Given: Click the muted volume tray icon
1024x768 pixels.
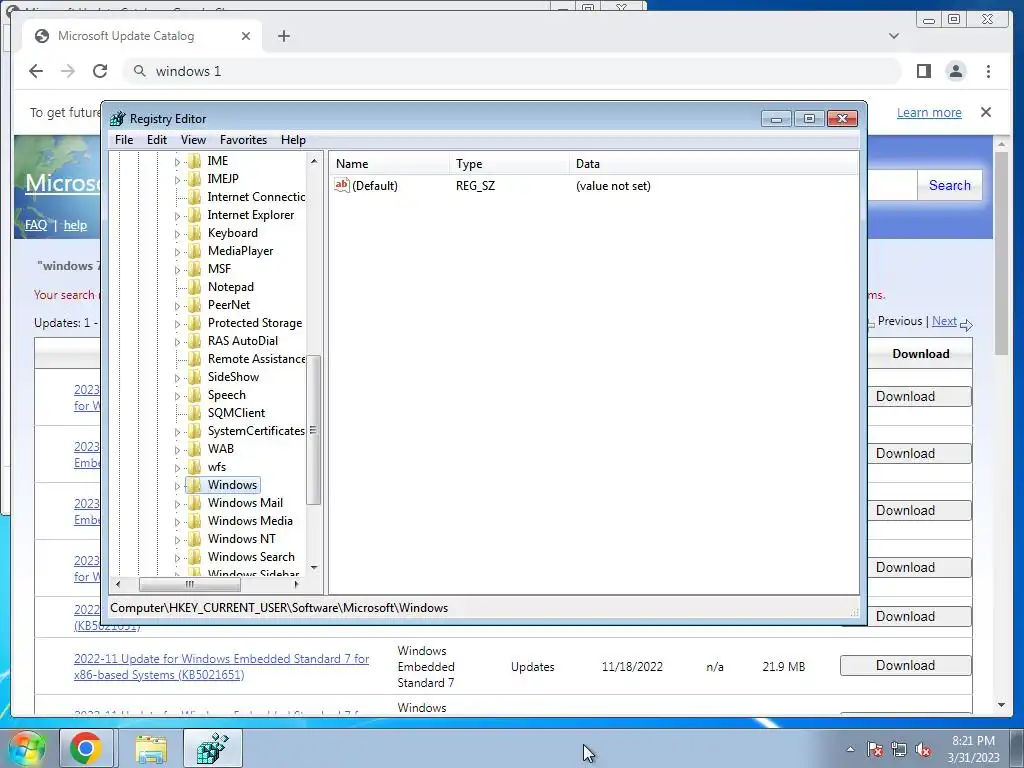Looking at the screenshot, I should [x=923, y=750].
